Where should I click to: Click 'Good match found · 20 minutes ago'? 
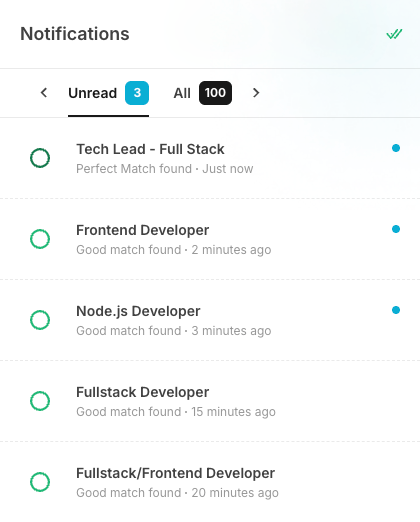click(x=177, y=493)
